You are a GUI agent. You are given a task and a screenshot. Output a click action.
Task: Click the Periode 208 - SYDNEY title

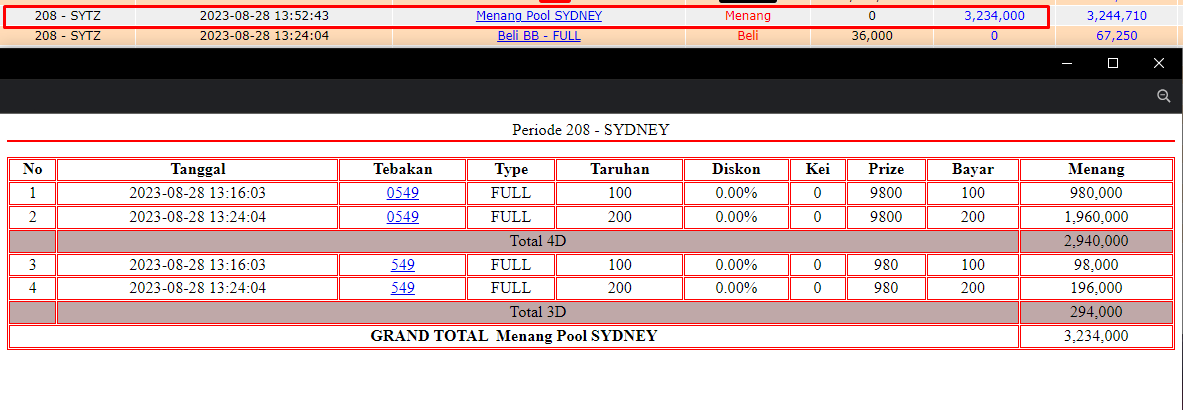(x=591, y=130)
